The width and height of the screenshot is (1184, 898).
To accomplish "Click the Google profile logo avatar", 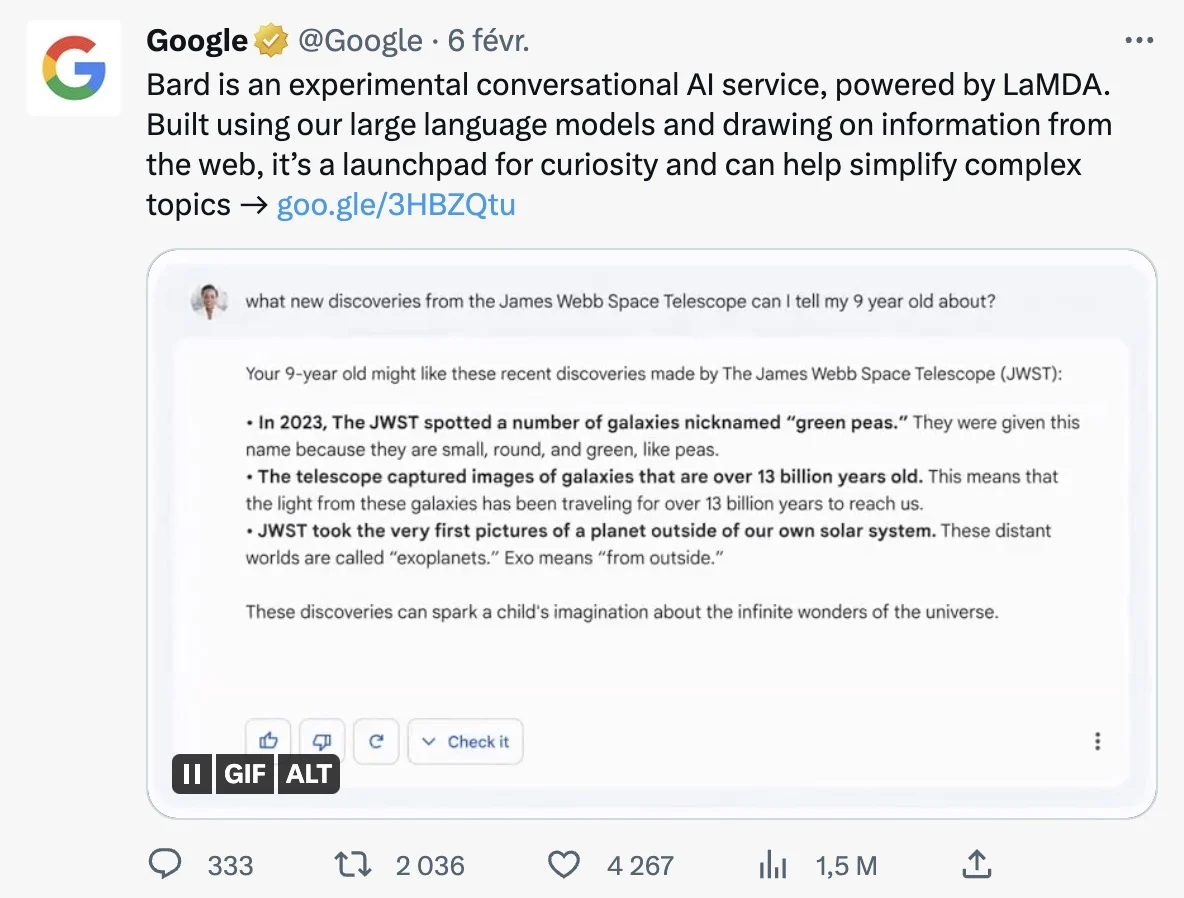I will pos(73,68).
